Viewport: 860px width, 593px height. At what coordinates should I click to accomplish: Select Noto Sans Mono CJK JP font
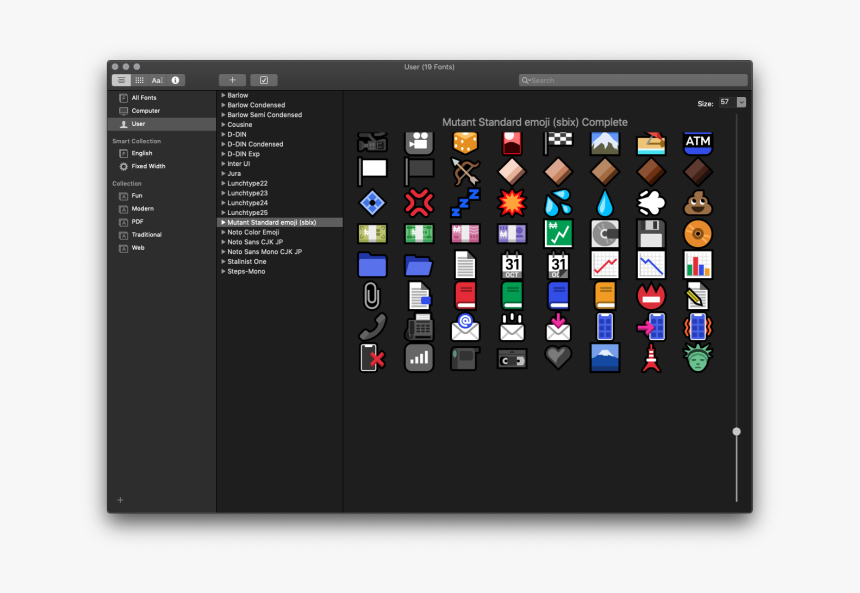(x=280, y=252)
